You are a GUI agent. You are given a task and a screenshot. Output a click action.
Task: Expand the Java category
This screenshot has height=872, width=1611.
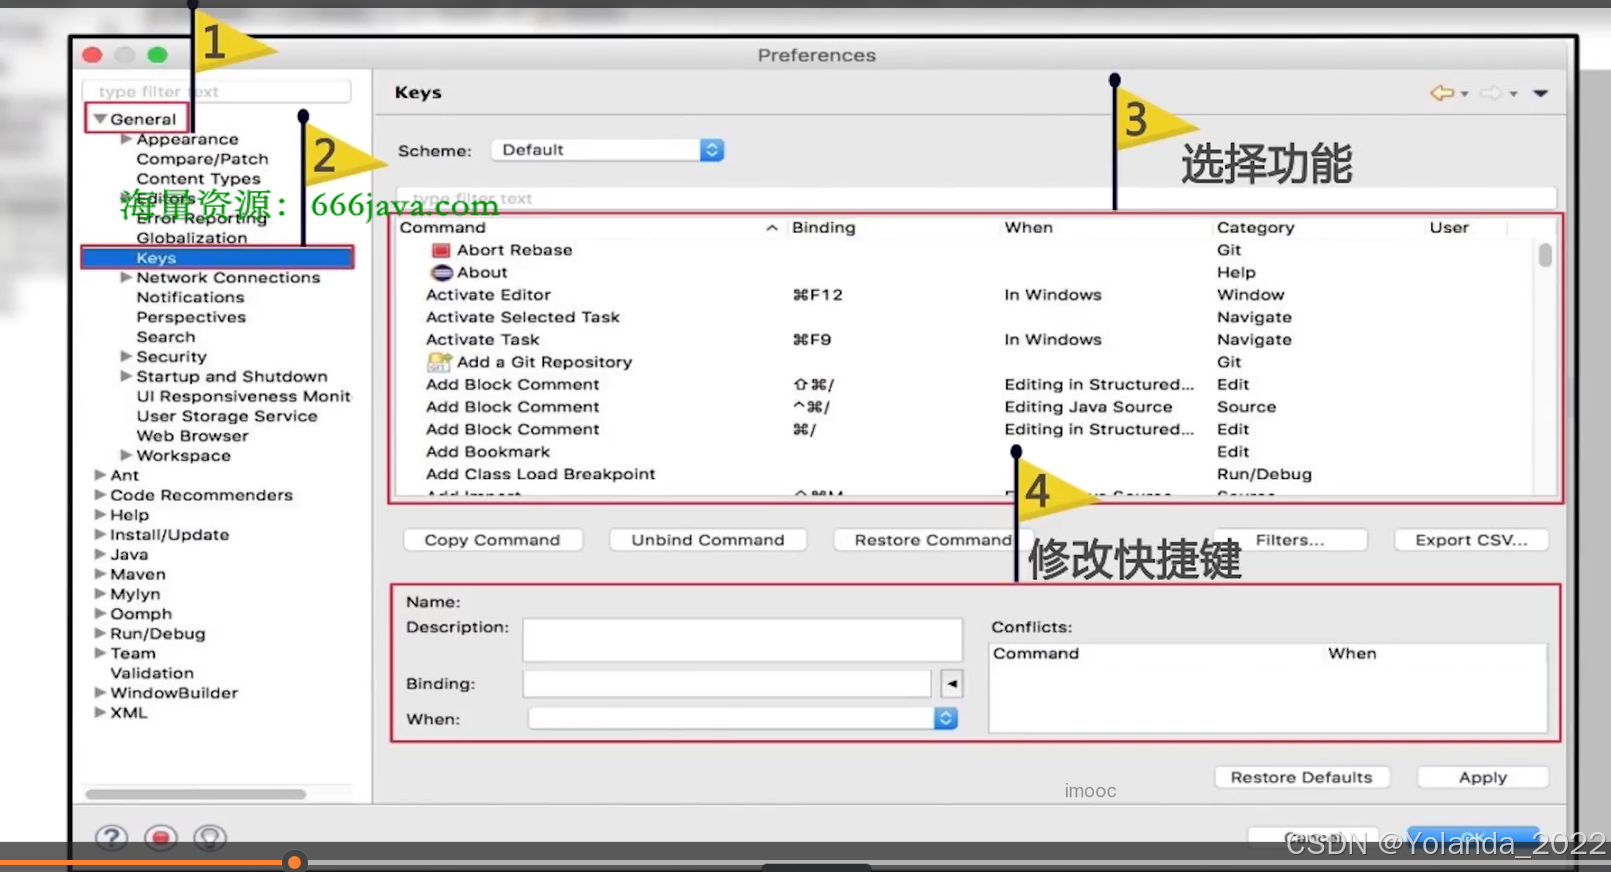100,554
